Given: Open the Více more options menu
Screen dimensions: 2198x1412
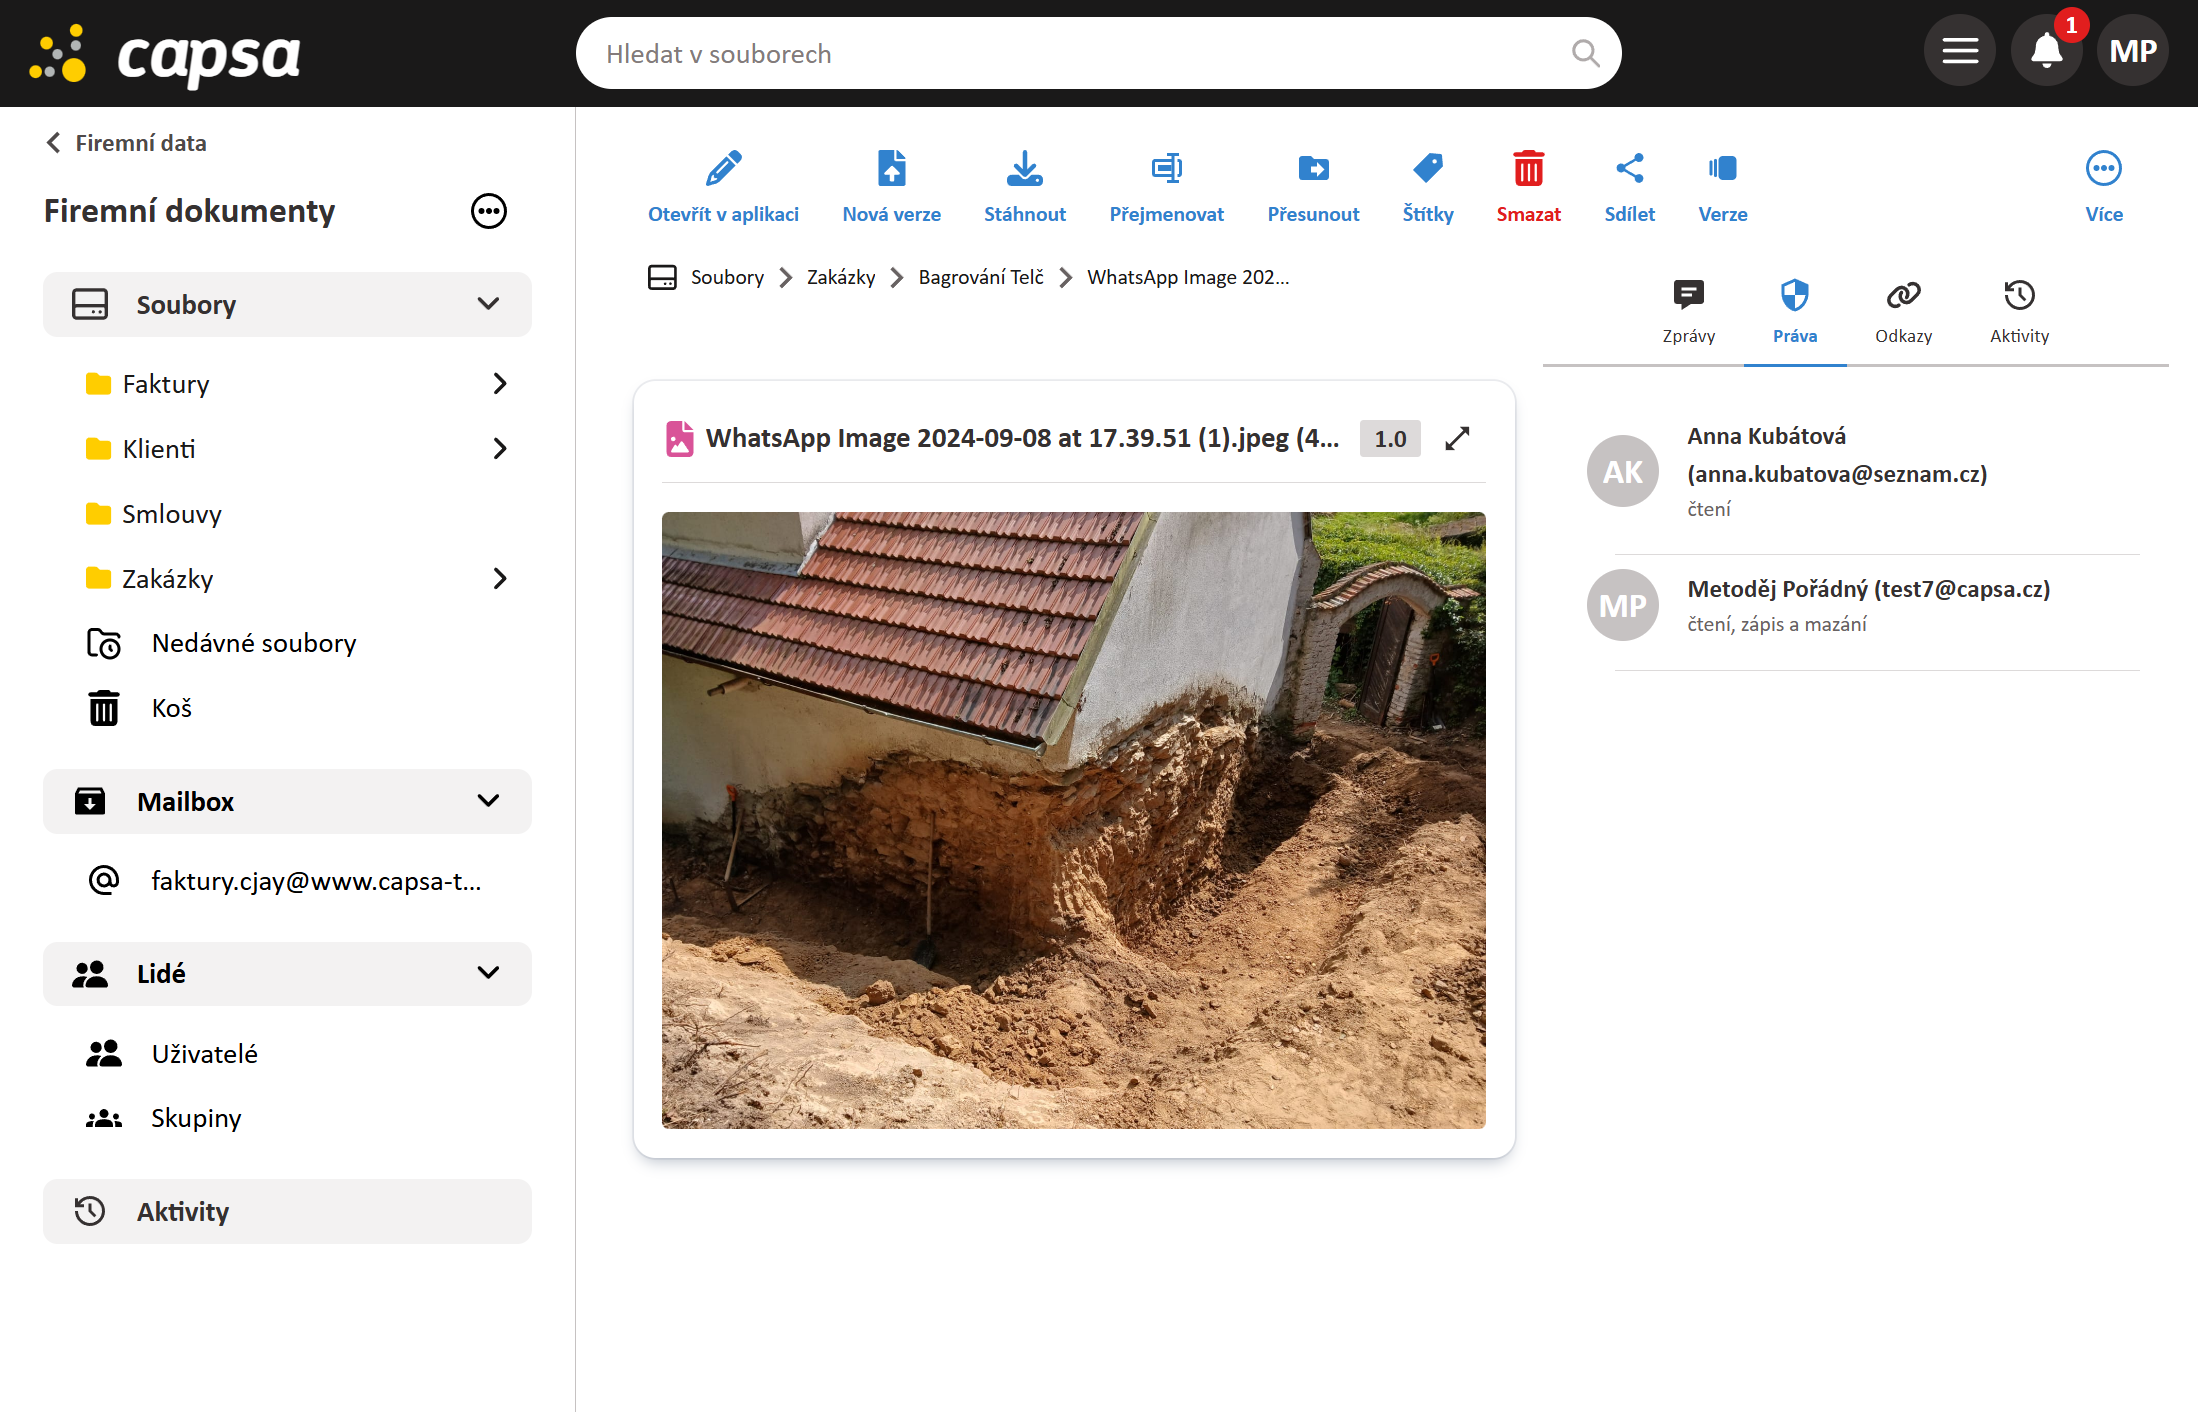Looking at the screenshot, I should point(2103,170).
